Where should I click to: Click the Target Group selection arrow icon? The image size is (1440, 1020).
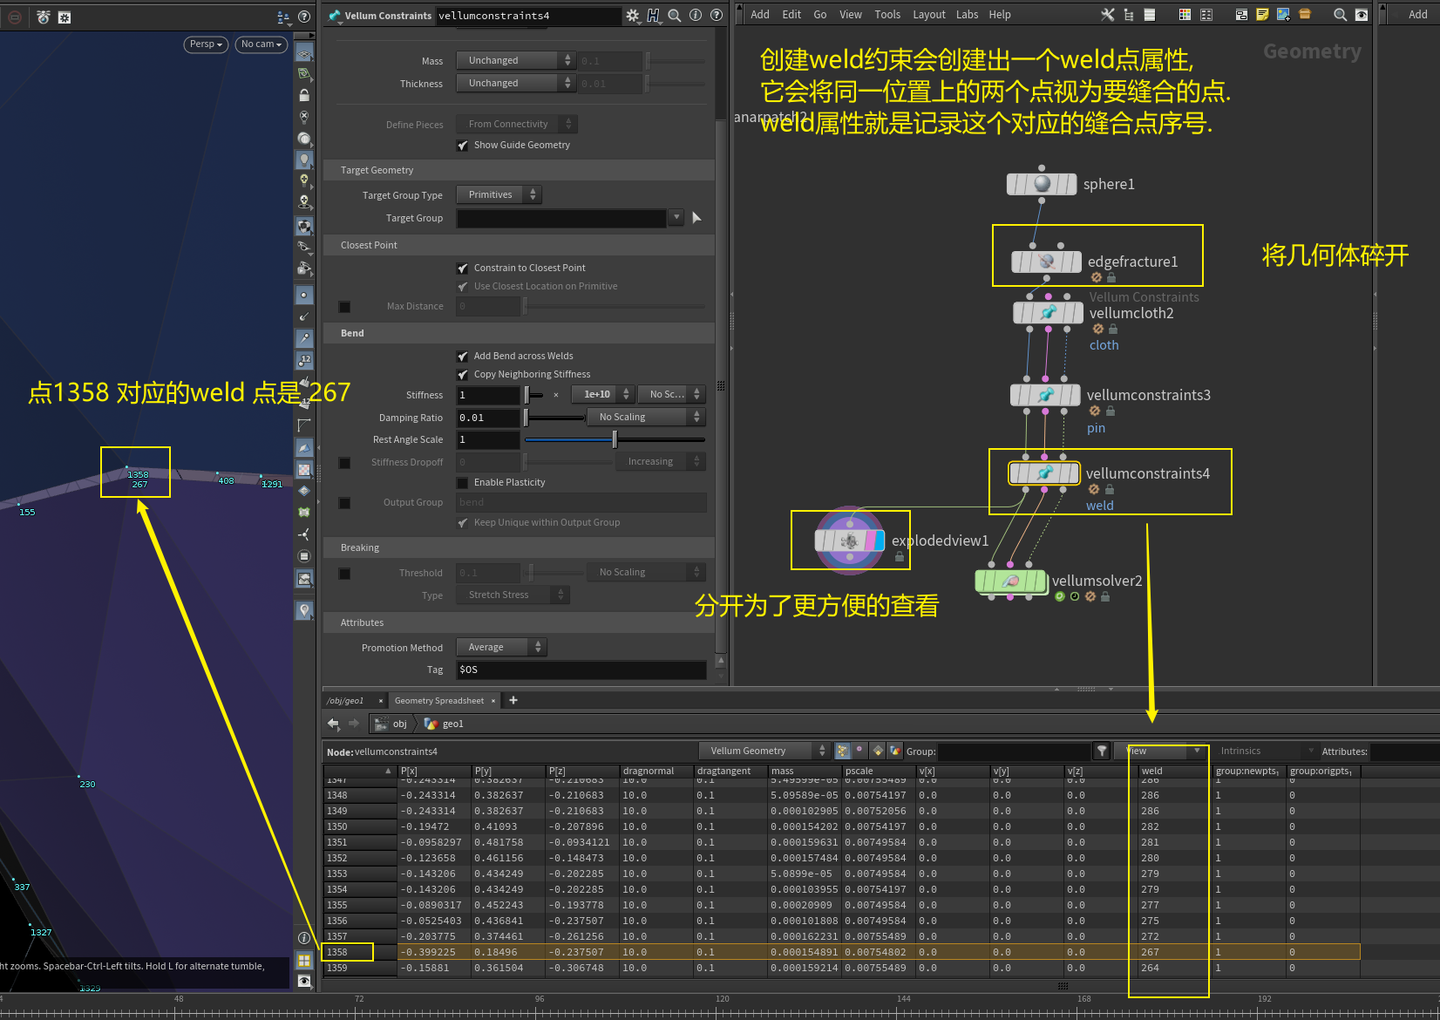click(x=697, y=218)
